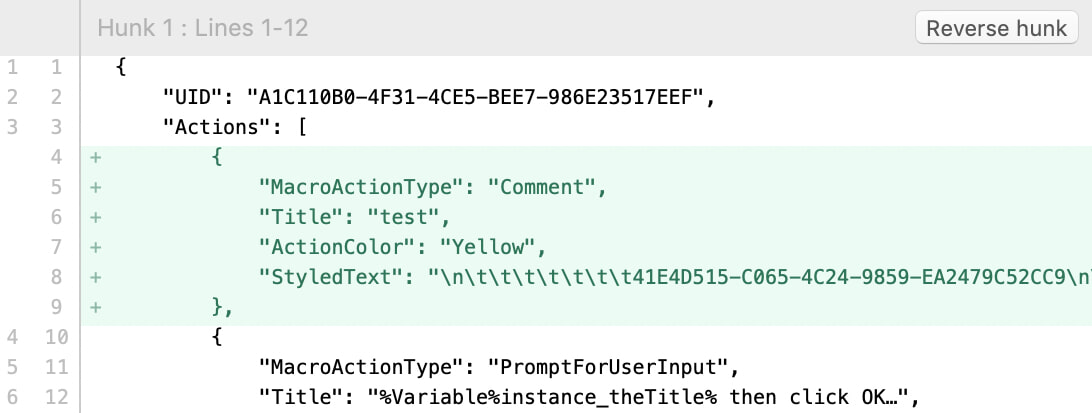Select the Hunk 1 : Lines 1-12 header
Image resolution: width=1092 pixels, height=413 pixels.
tap(203, 28)
